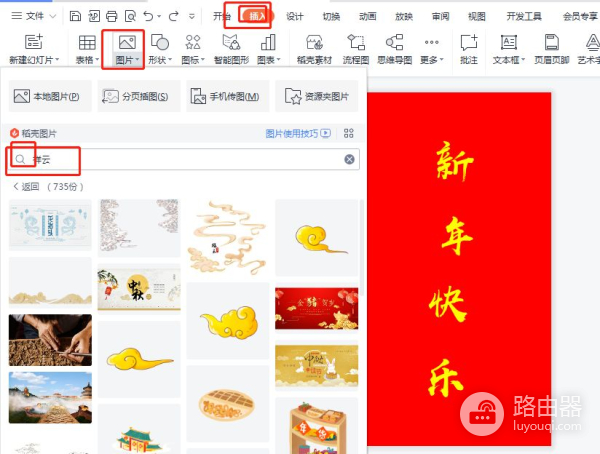Select the green-roofed palace thumbnail
This screenshot has height=454, width=600.
[139, 429]
